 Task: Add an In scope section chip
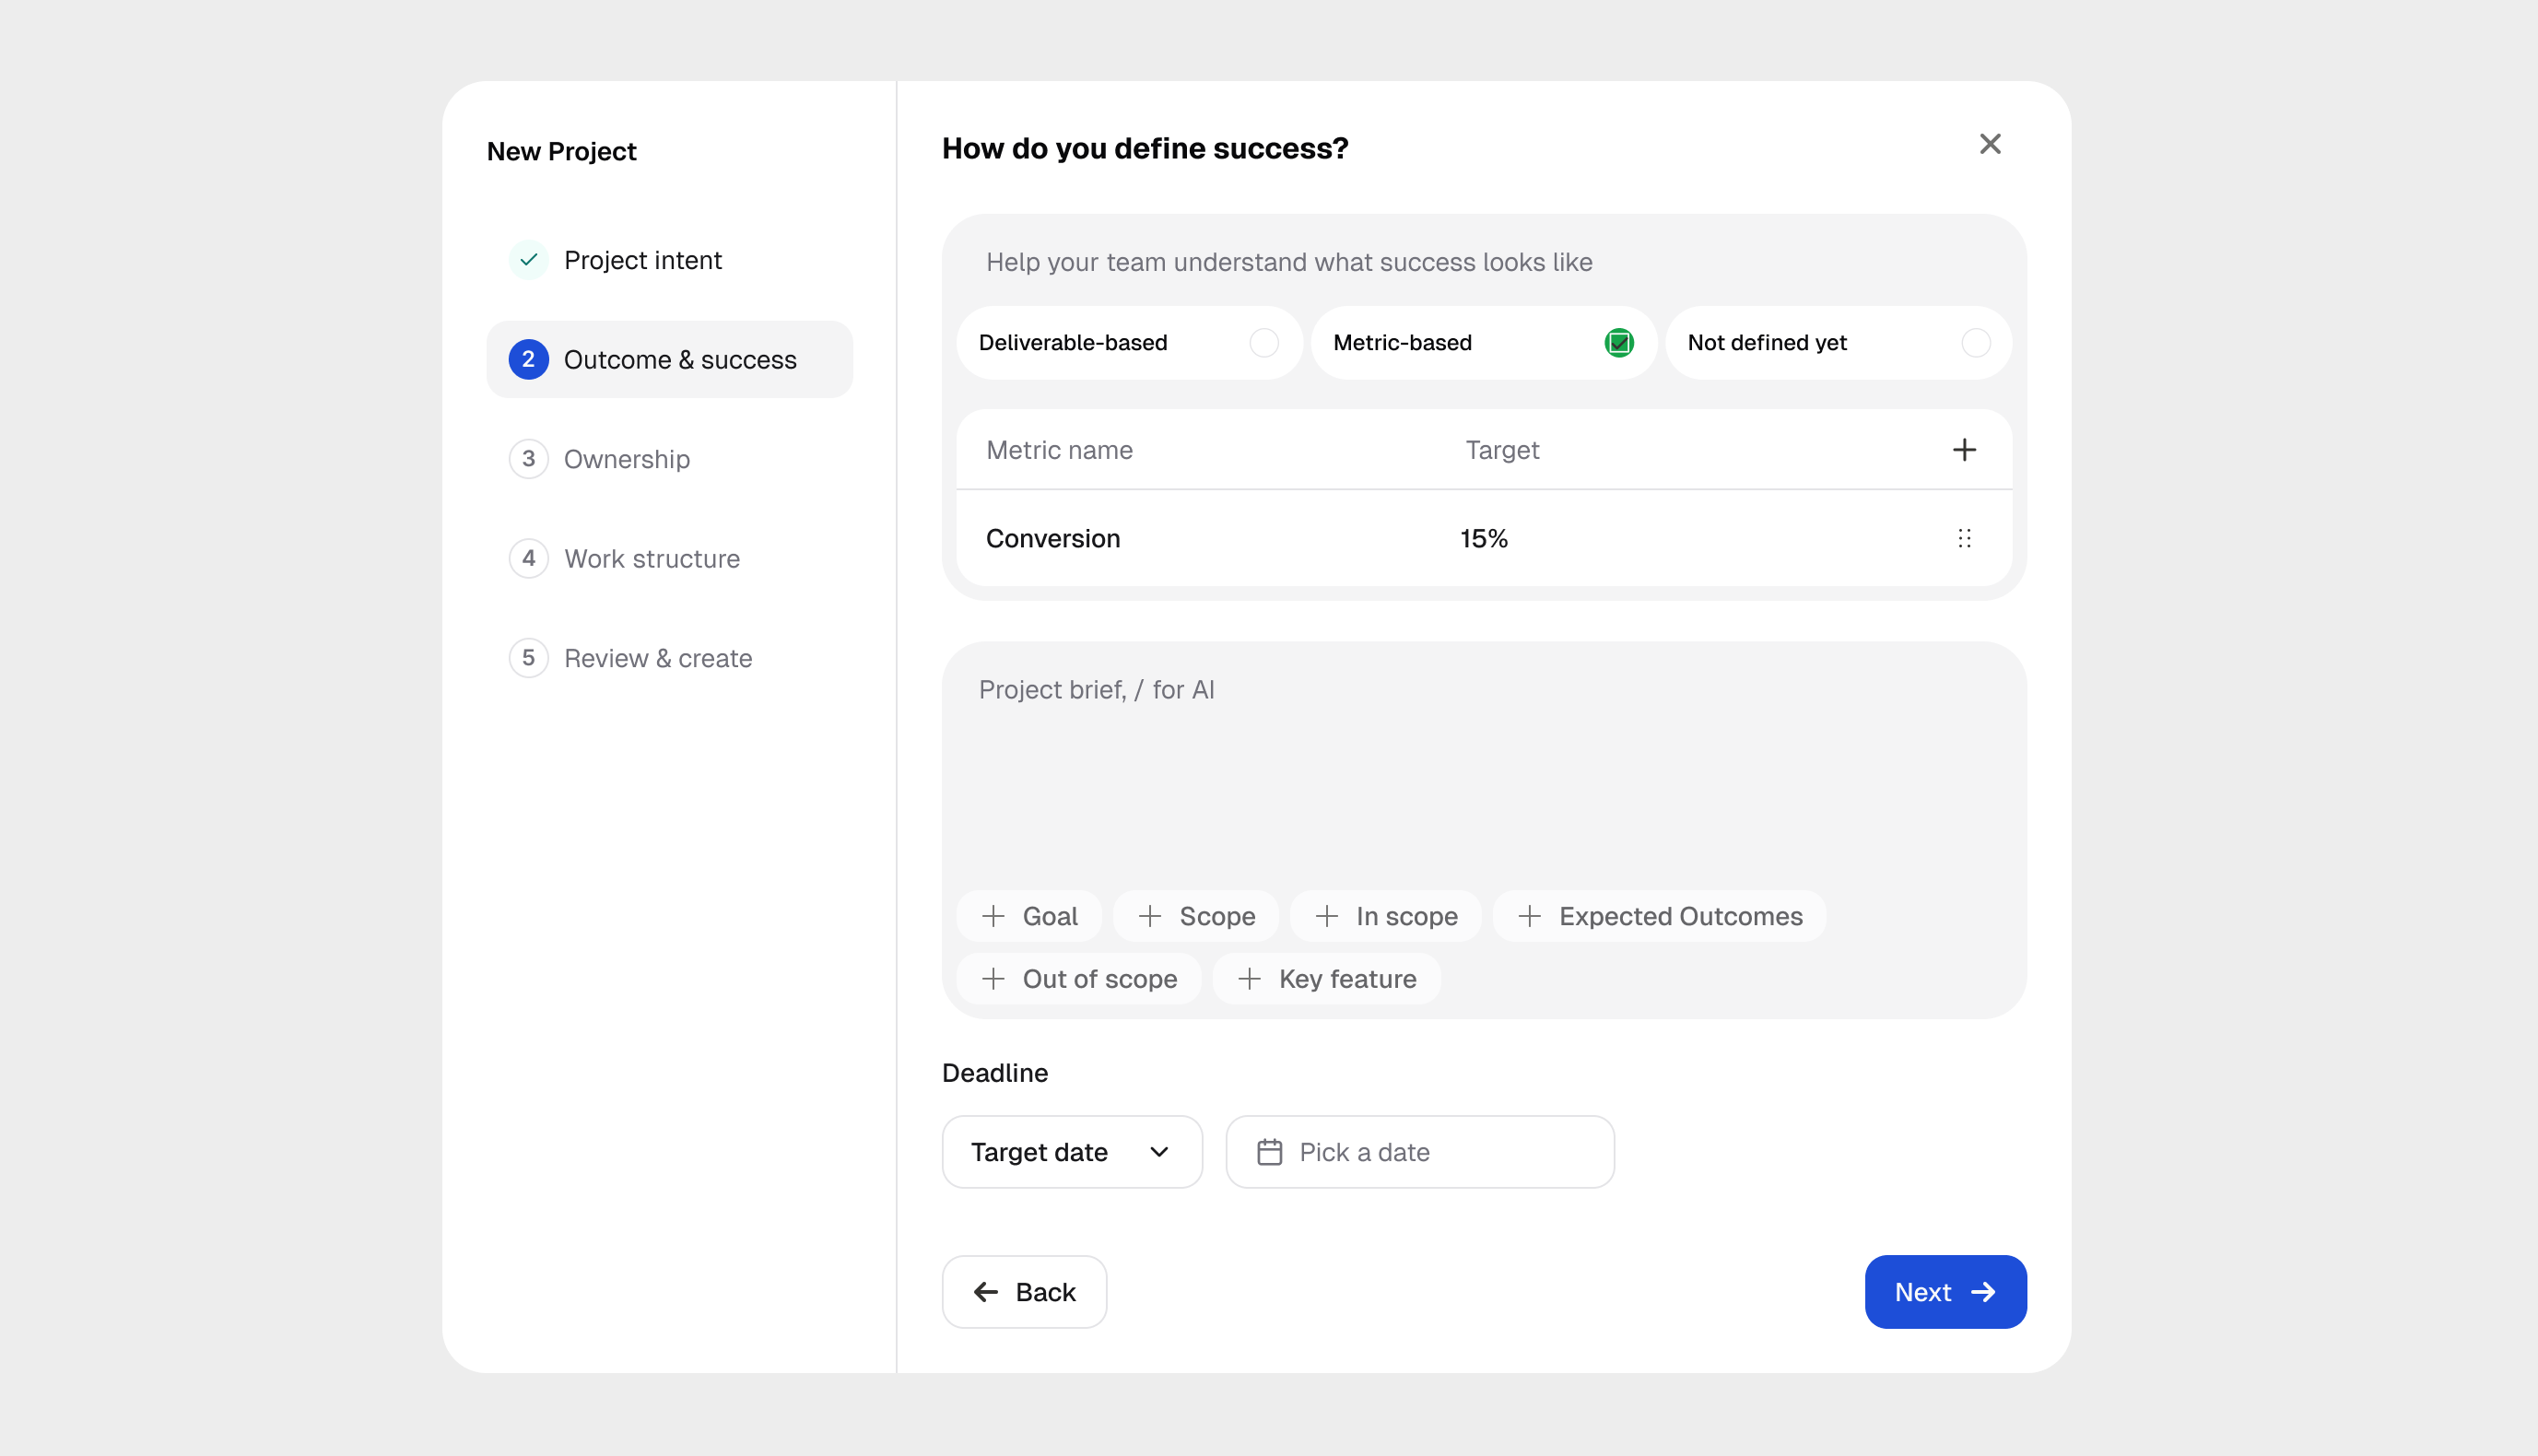point(1386,916)
